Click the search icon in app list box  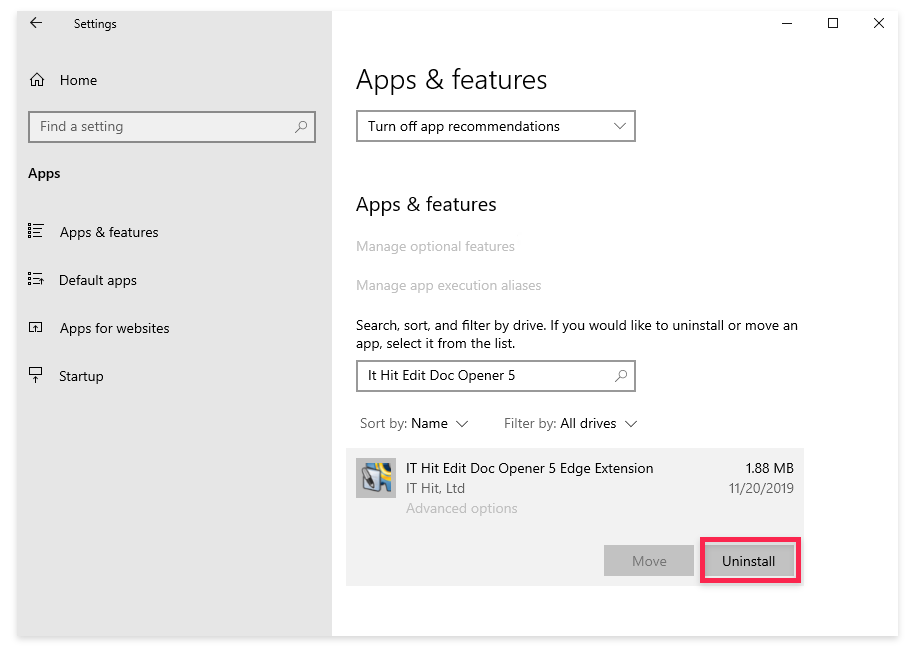(621, 376)
